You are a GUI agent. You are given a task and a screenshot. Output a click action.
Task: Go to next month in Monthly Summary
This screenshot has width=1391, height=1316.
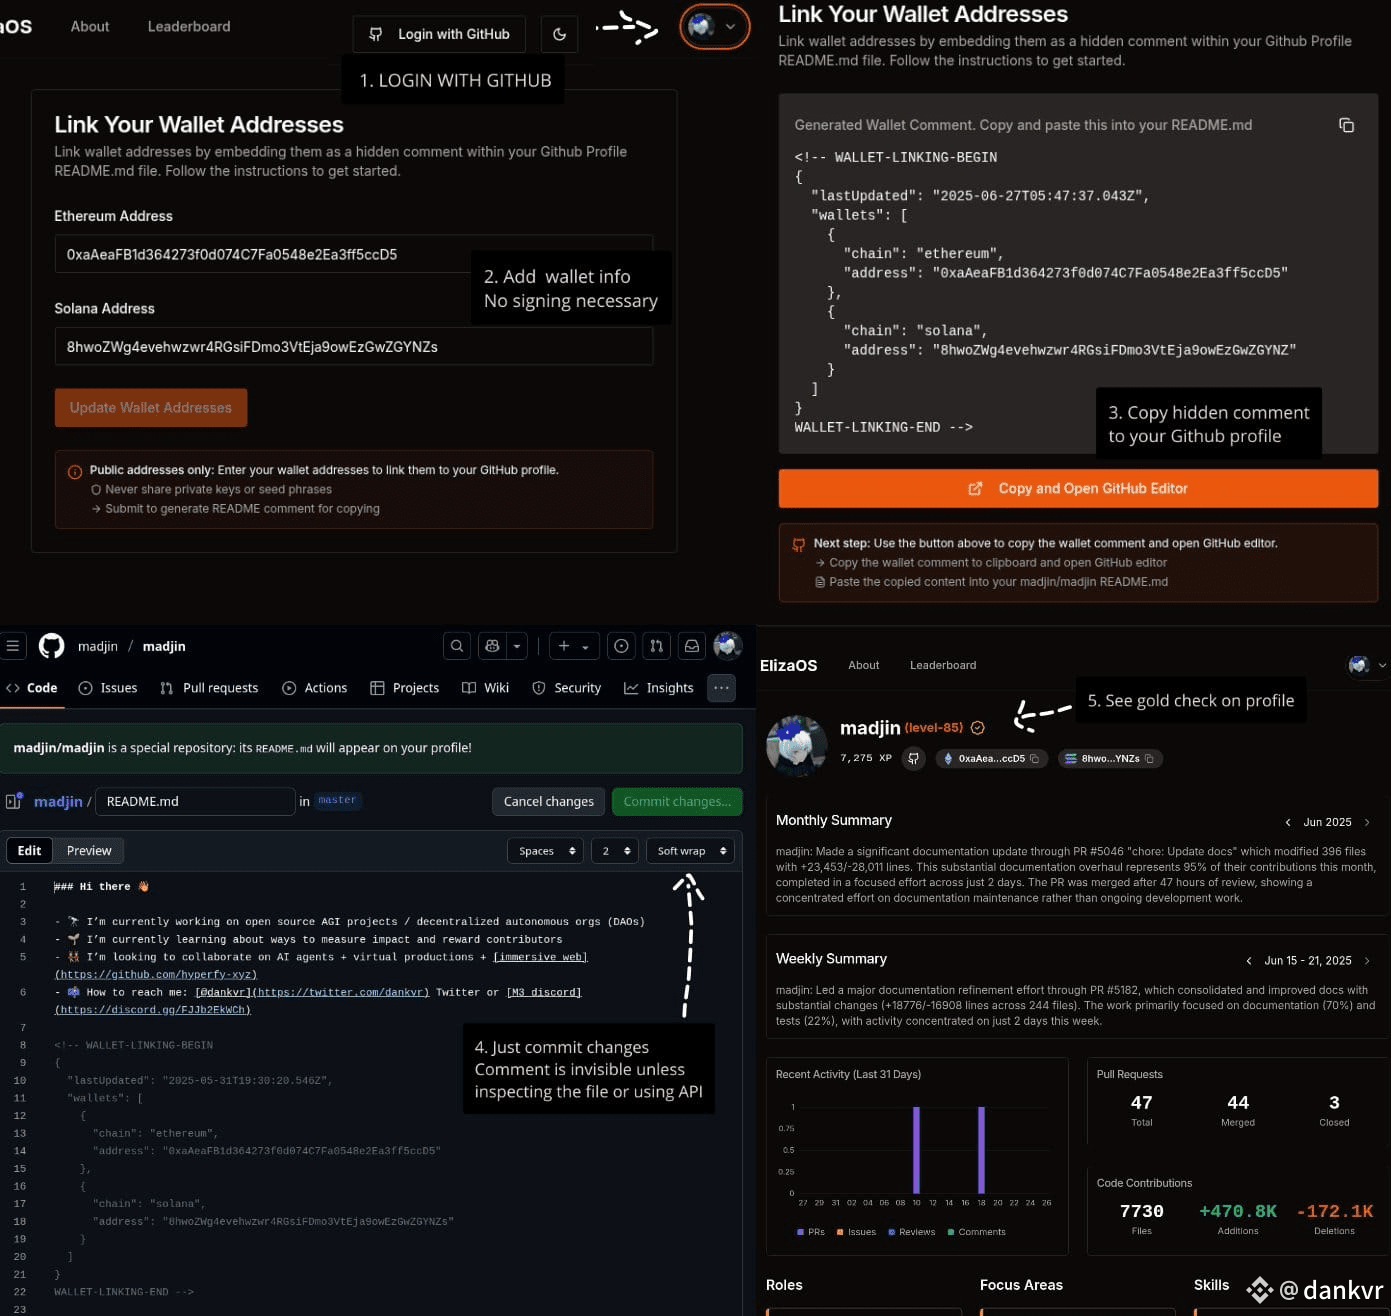(1367, 822)
